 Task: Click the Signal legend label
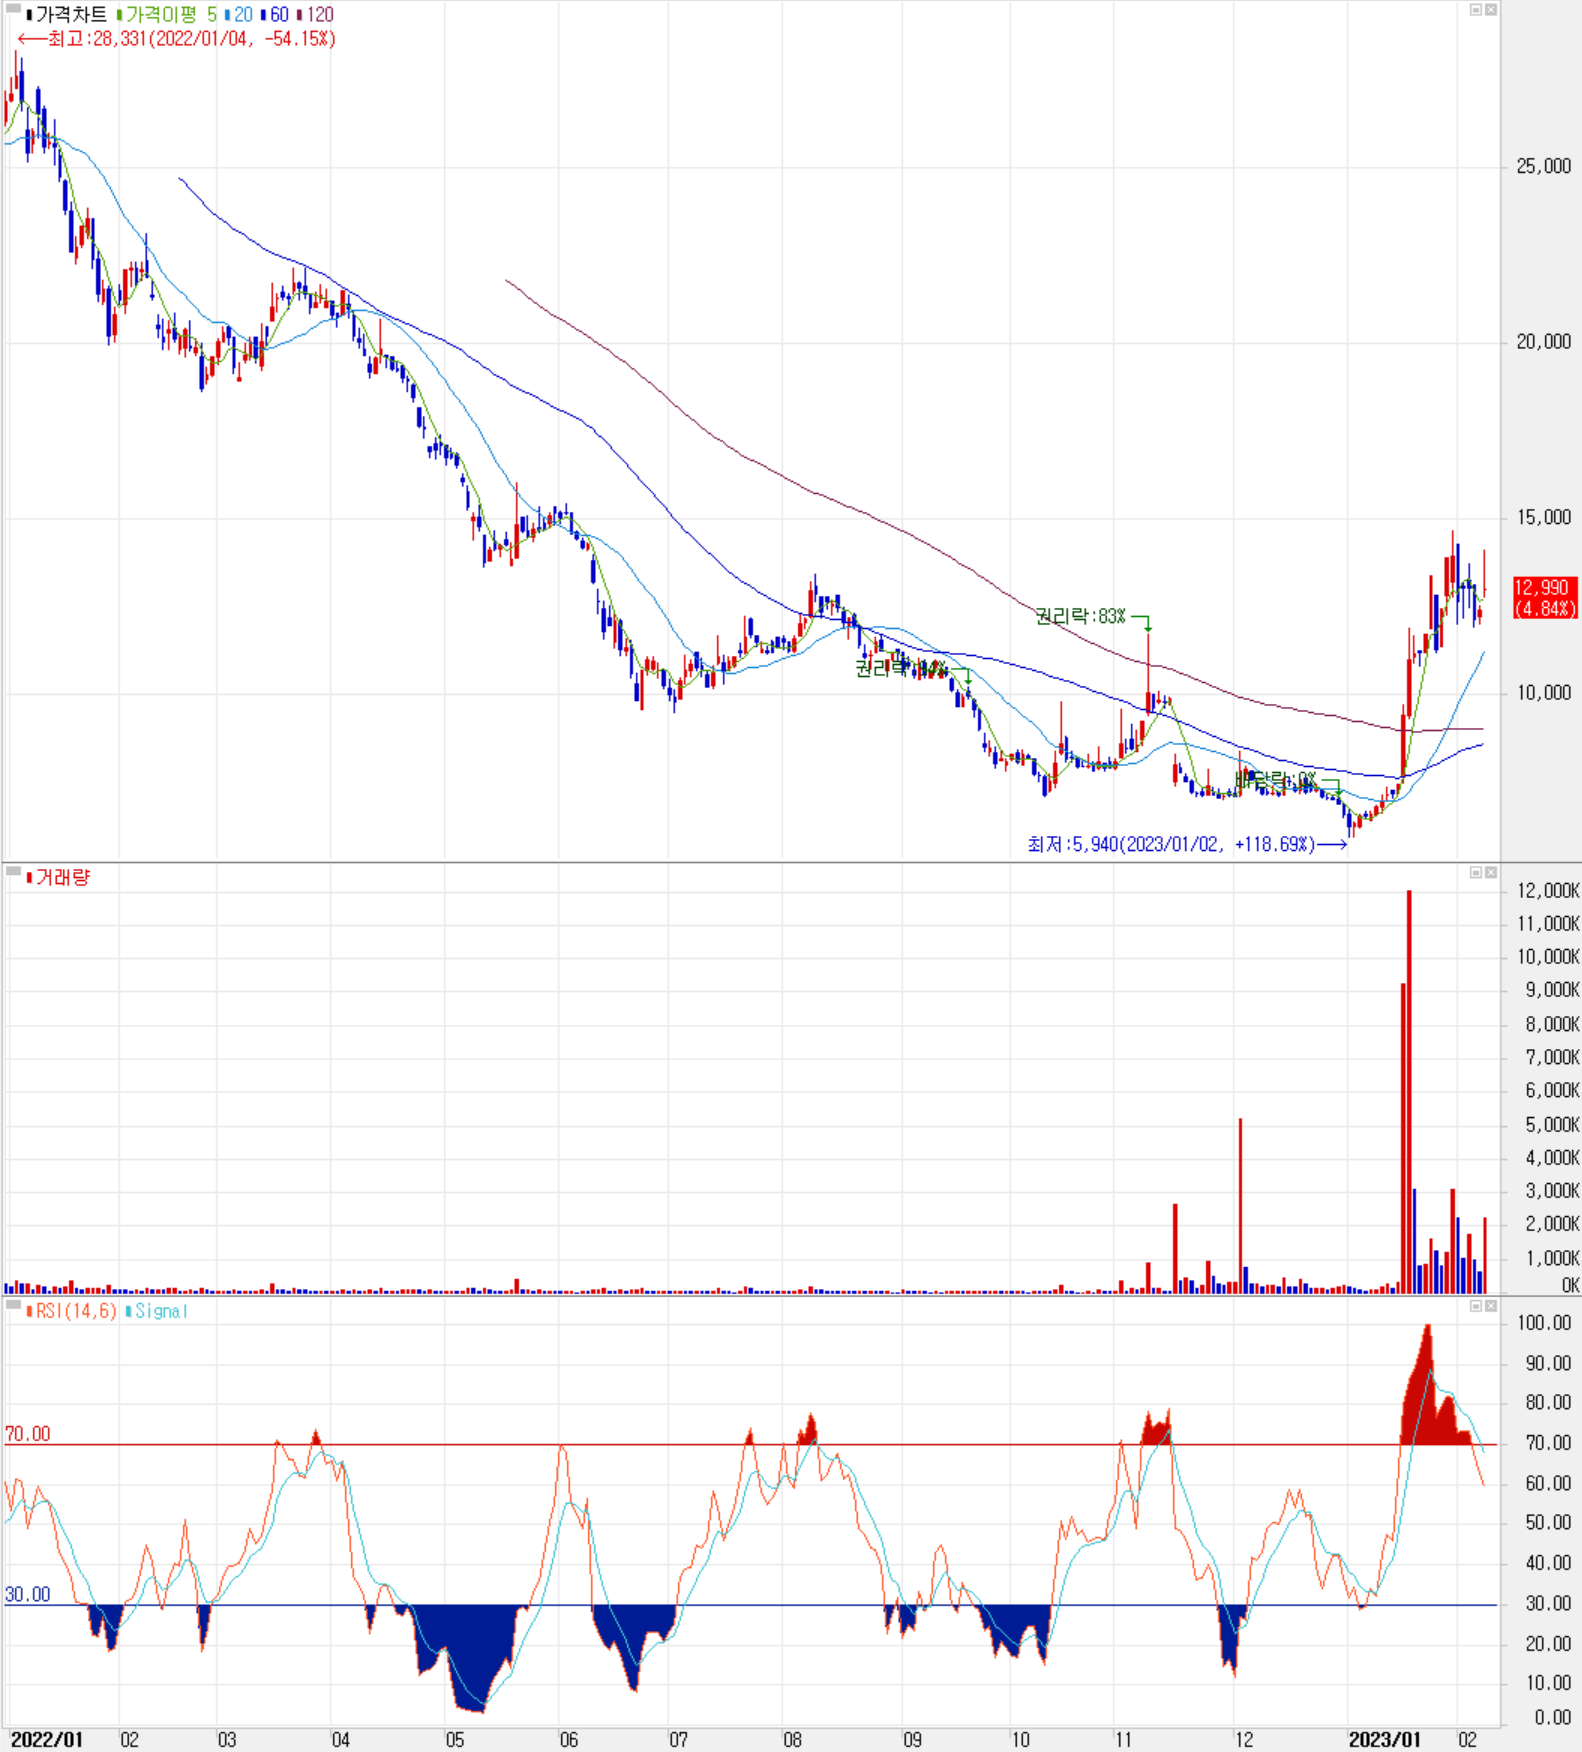[x=161, y=1311]
